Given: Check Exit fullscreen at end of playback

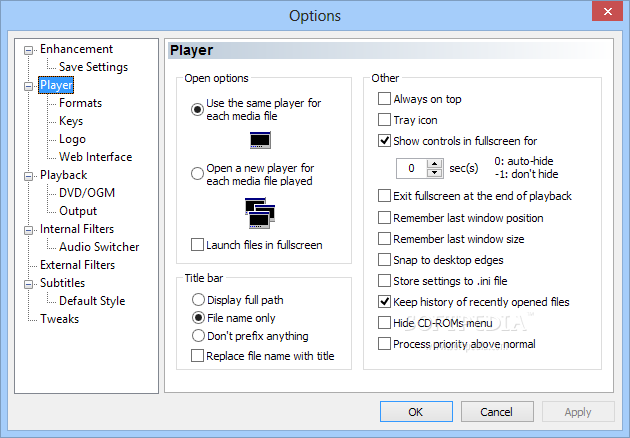Looking at the screenshot, I should (x=384, y=196).
